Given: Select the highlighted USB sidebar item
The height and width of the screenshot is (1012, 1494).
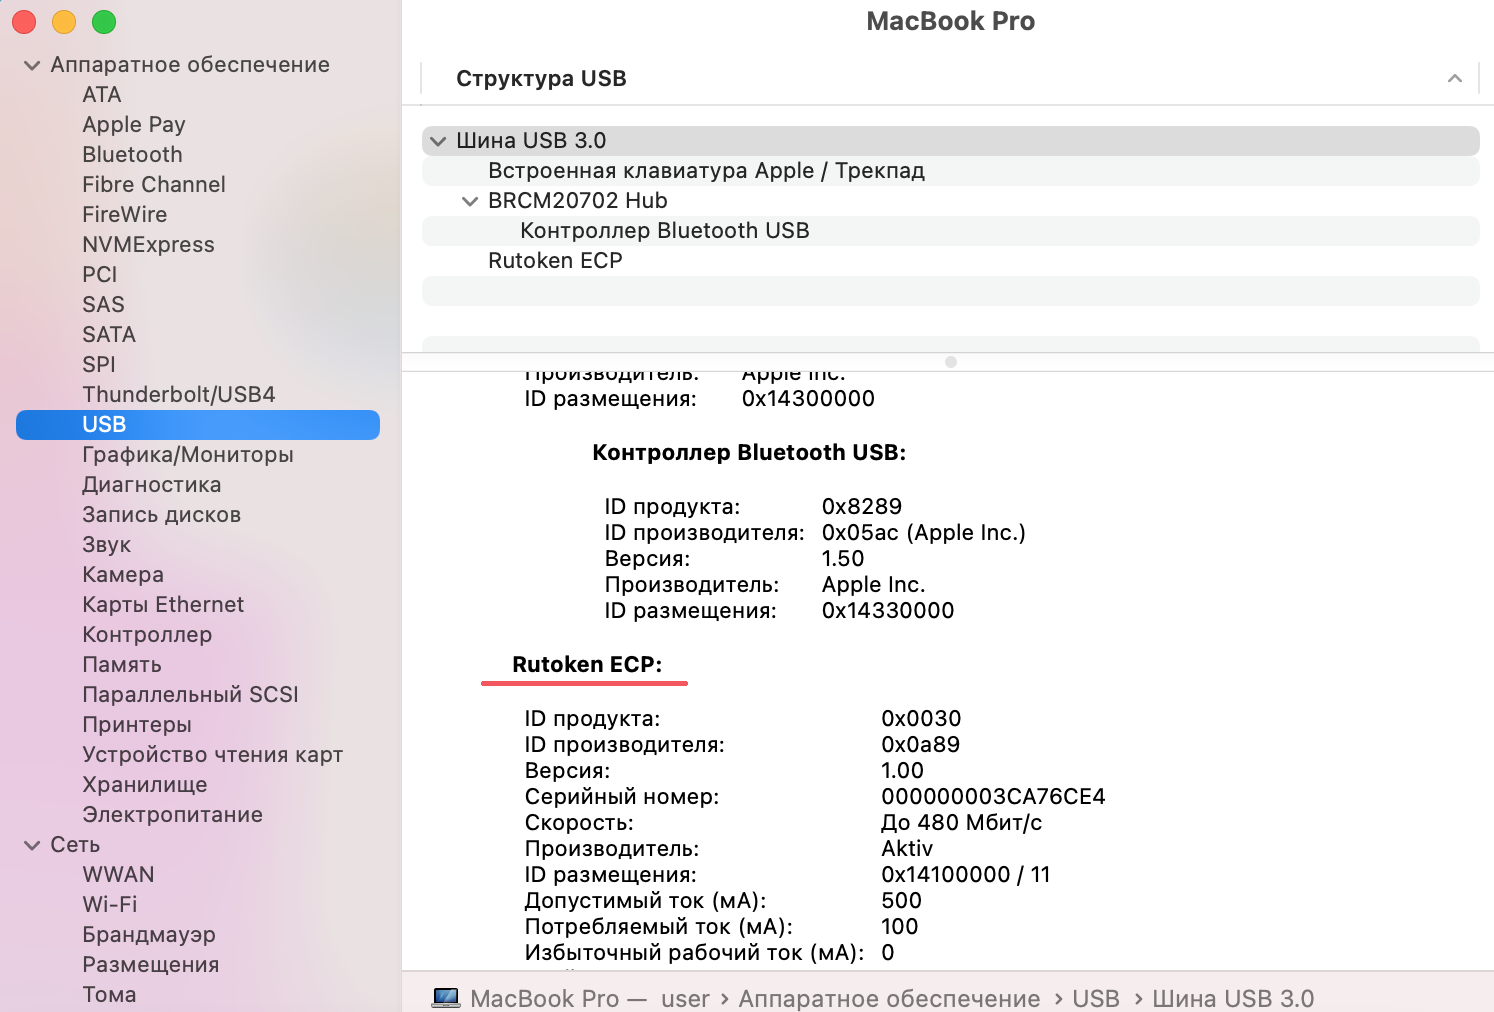Looking at the screenshot, I should 198,425.
